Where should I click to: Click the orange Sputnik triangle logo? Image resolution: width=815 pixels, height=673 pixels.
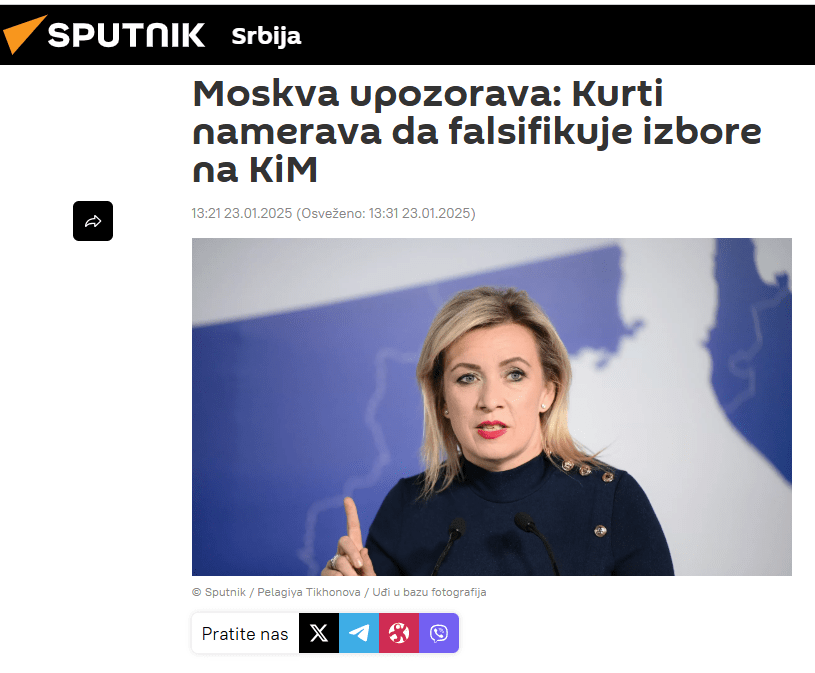pos(23,34)
